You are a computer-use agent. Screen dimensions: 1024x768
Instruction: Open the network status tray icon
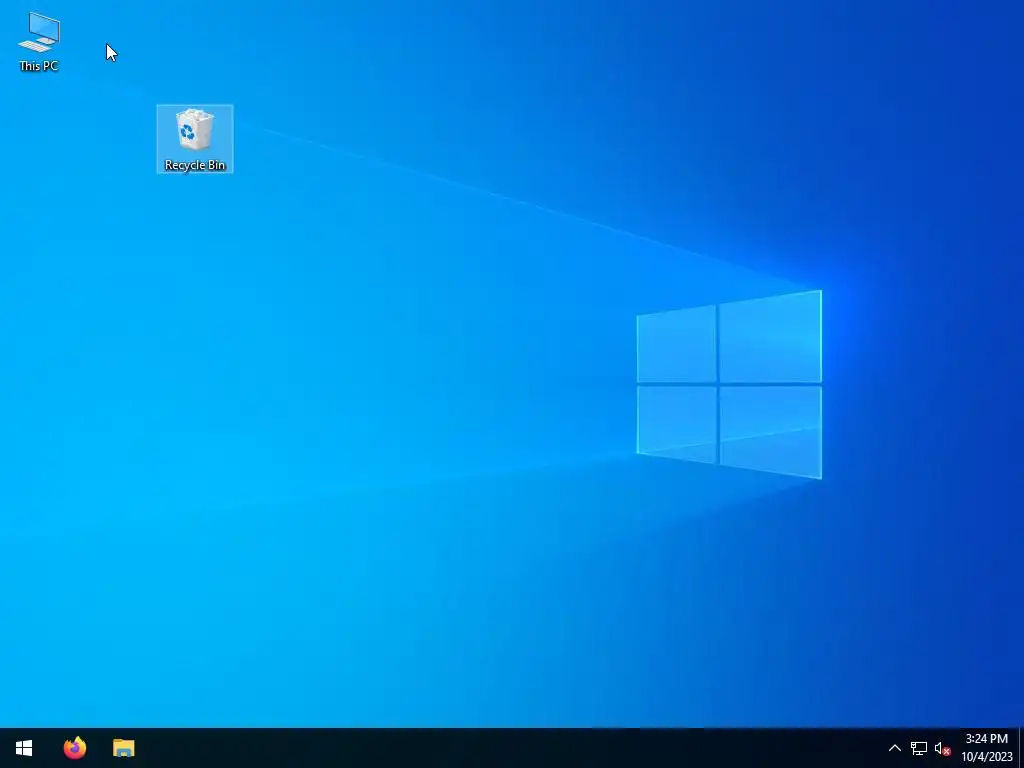[919, 748]
